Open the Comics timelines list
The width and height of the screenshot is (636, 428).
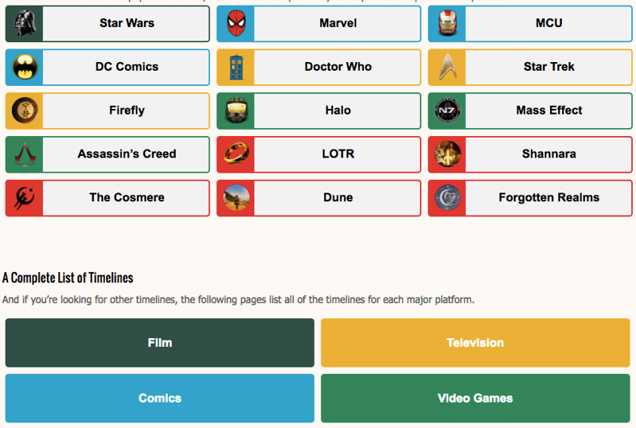pyautogui.click(x=159, y=398)
